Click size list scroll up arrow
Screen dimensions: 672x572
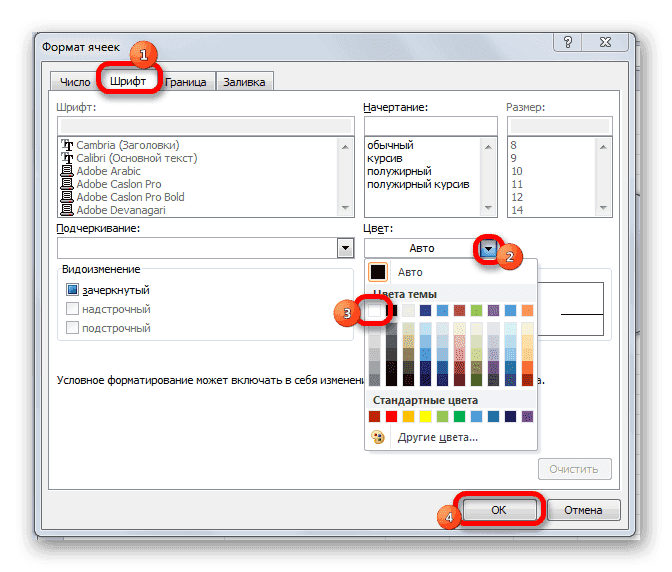click(603, 147)
